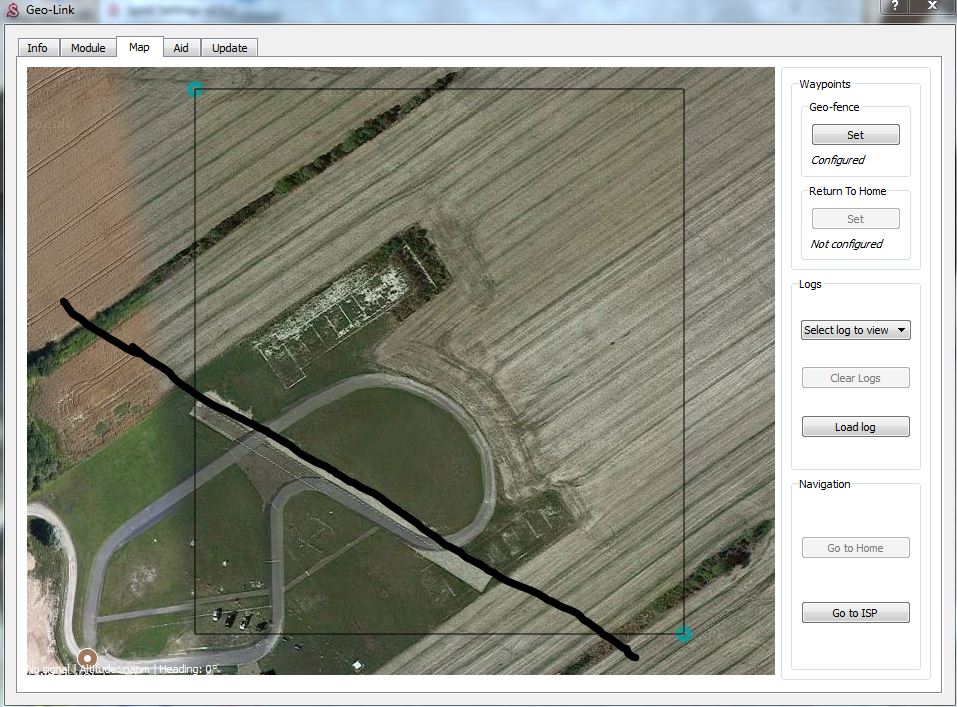Open the Update tab
This screenshot has height=707, width=957.
coord(229,48)
